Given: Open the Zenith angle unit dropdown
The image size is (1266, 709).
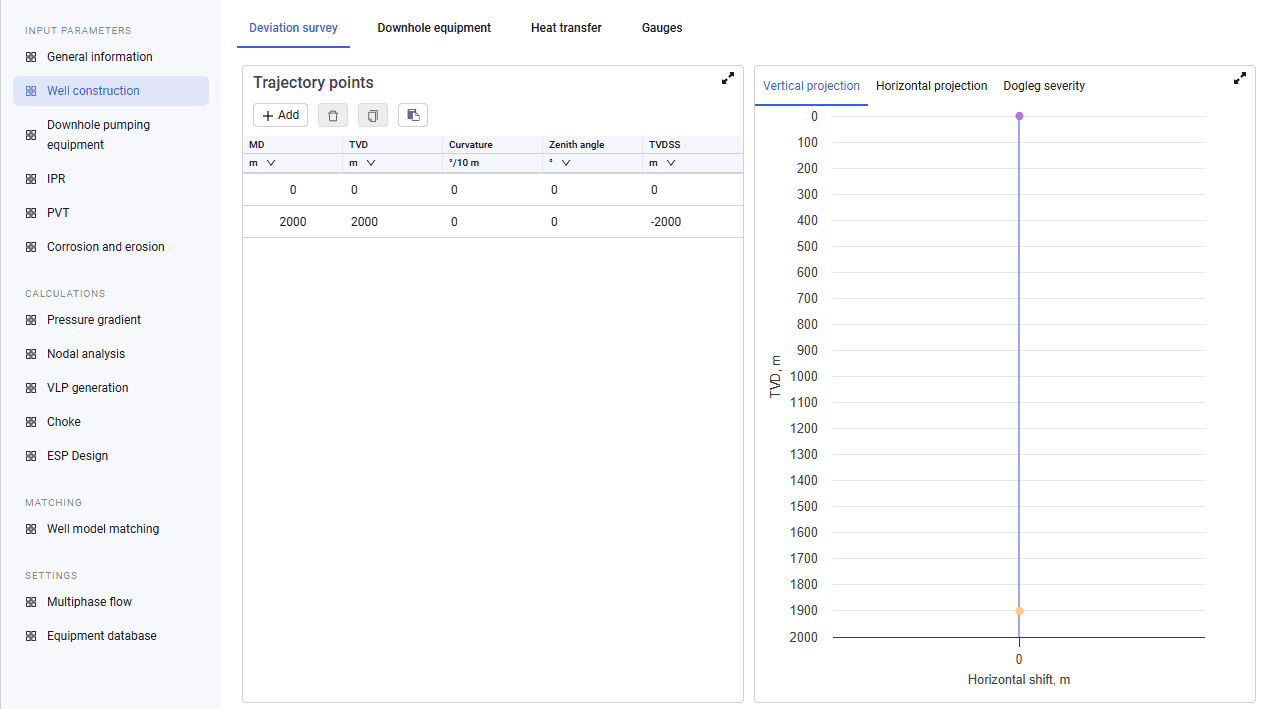Looking at the screenshot, I should [x=560, y=163].
